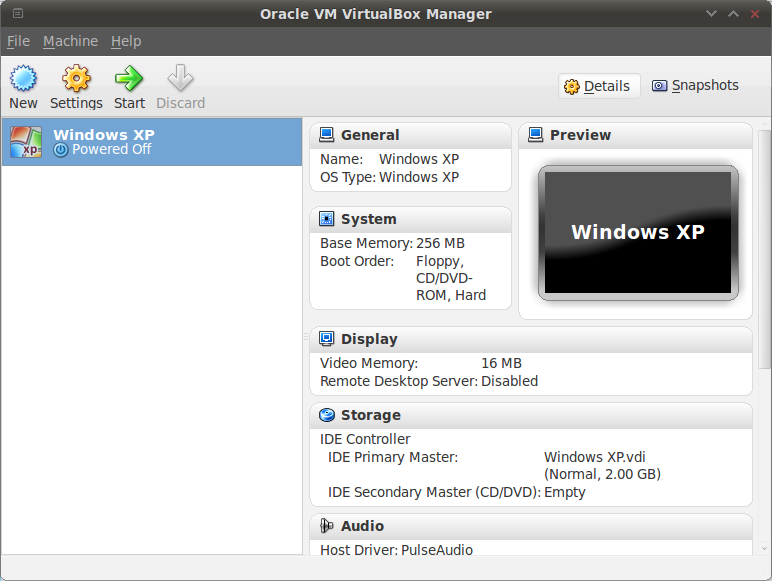This screenshot has height=581, width=772.
Task: Select the Windows XP virtual machine entry
Action: coord(152,142)
